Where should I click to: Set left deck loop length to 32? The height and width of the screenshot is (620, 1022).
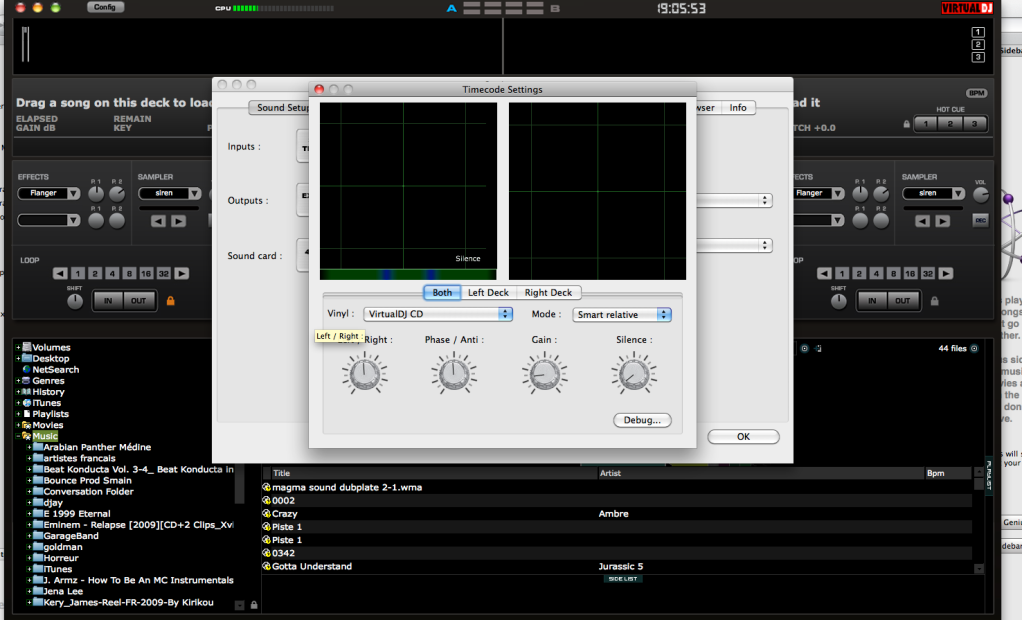pos(164,273)
